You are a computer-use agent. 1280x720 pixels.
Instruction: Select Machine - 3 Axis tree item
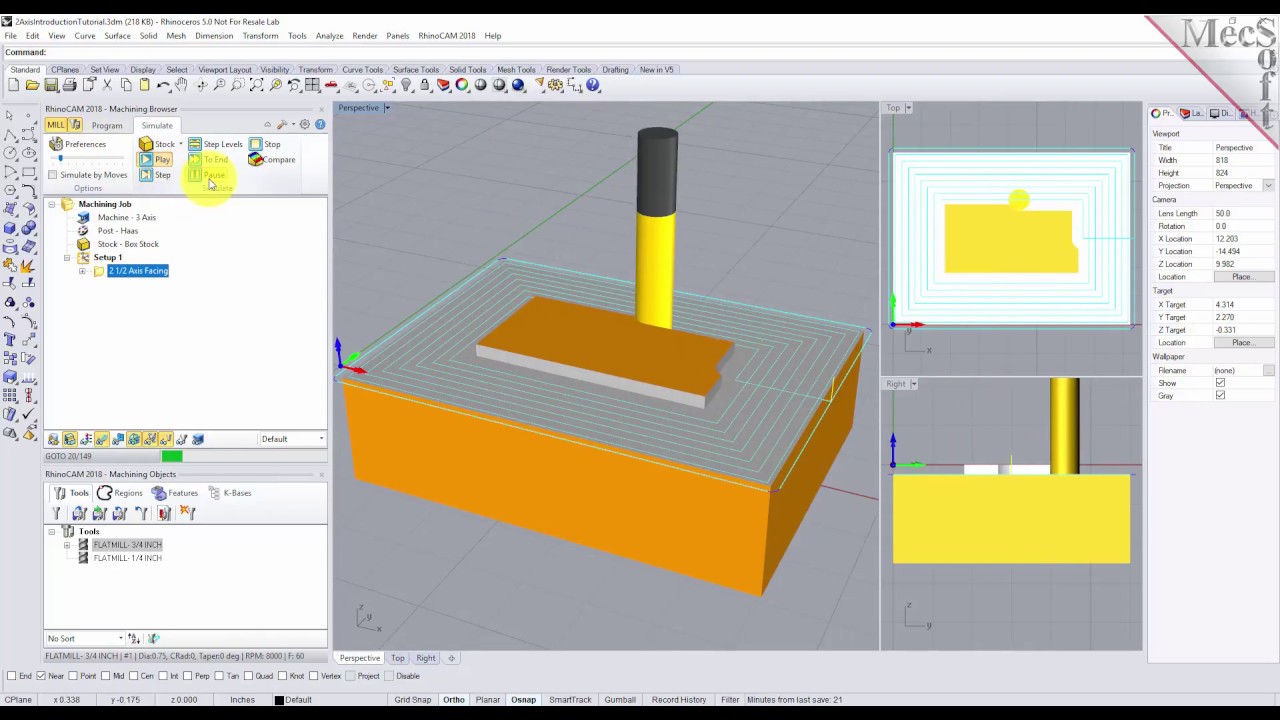pyautogui.click(x=126, y=217)
